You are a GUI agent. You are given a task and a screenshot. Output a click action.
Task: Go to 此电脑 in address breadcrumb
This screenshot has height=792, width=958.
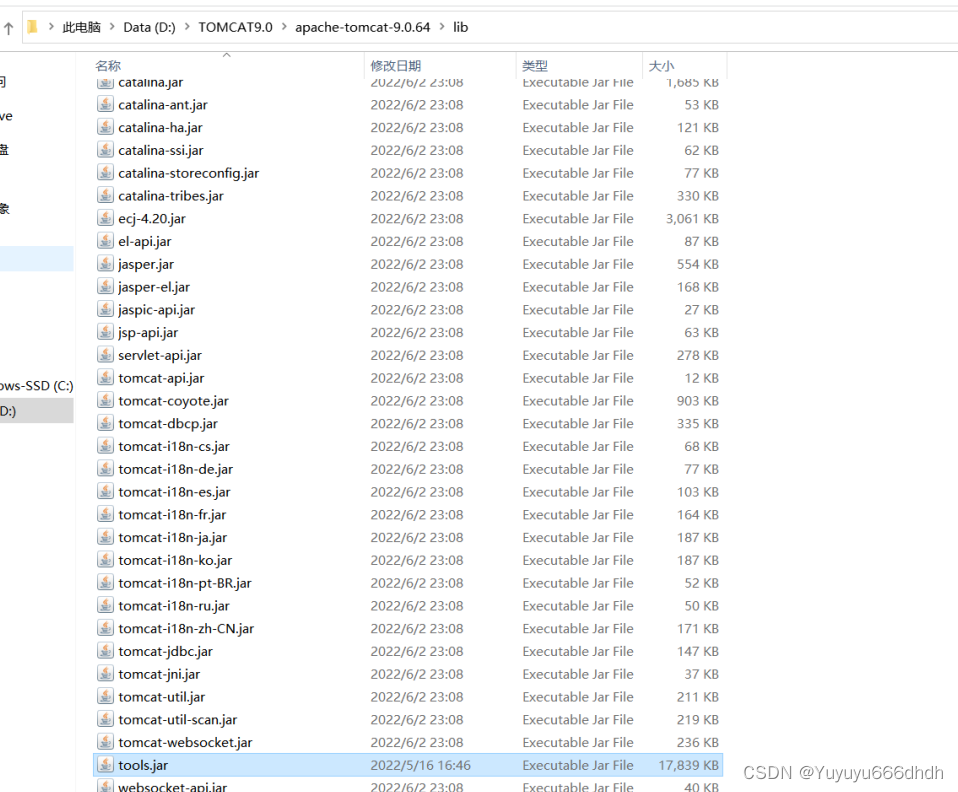point(81,27)
